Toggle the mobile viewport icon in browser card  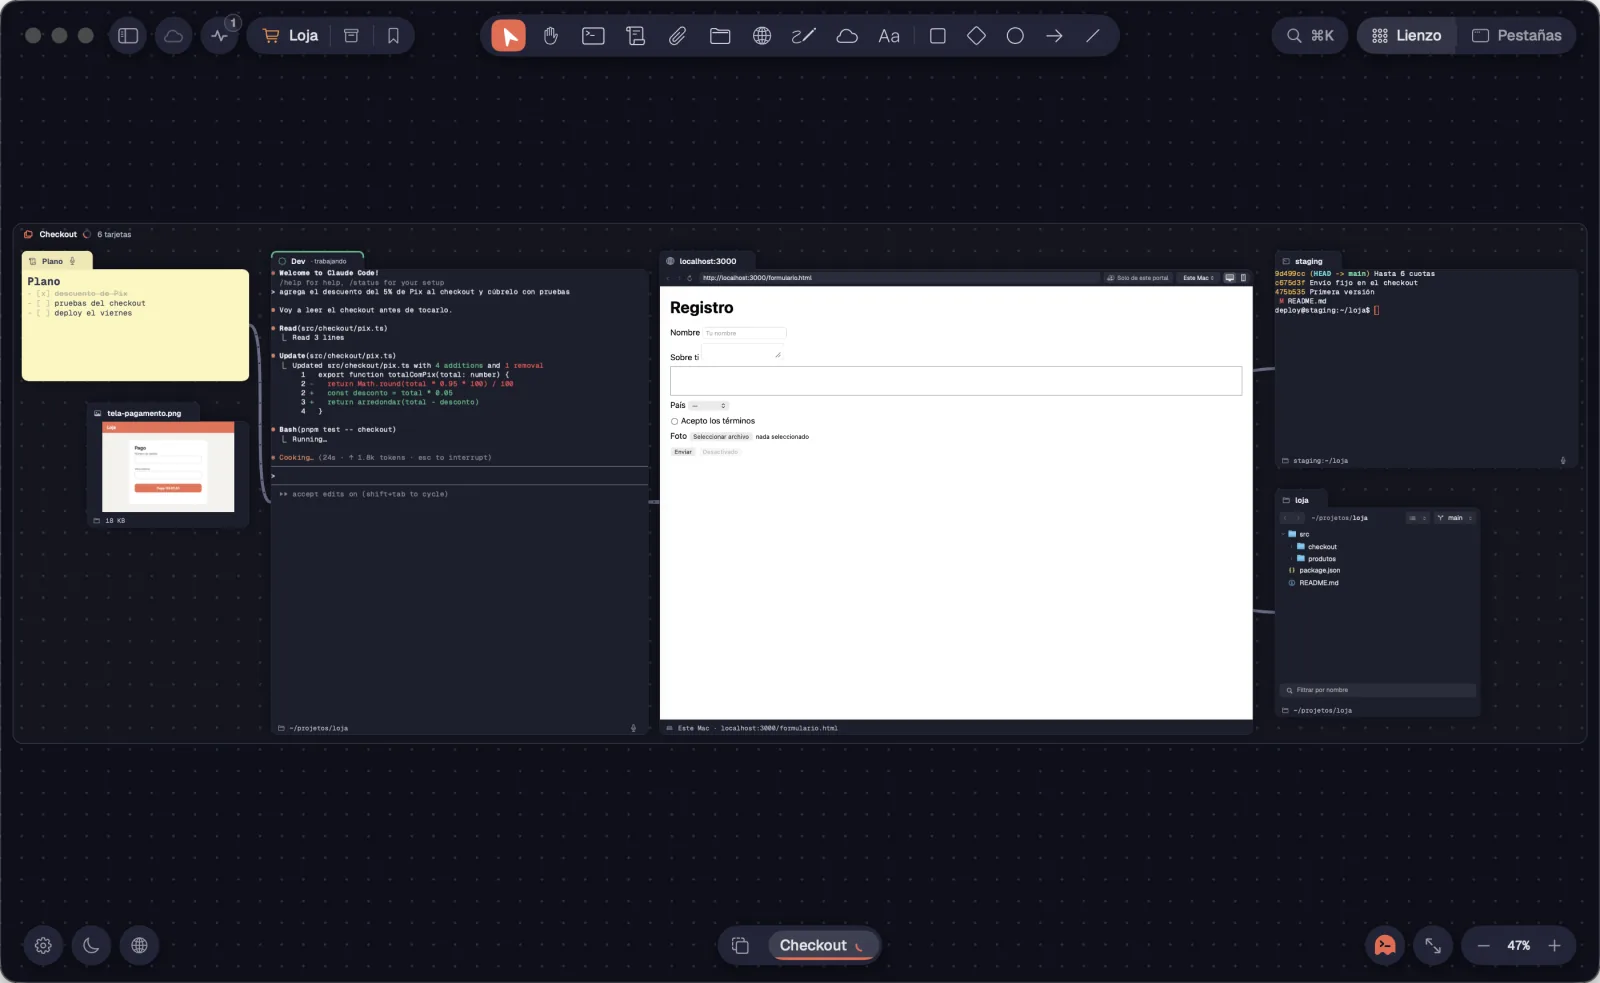click(x=1244, y=278)
